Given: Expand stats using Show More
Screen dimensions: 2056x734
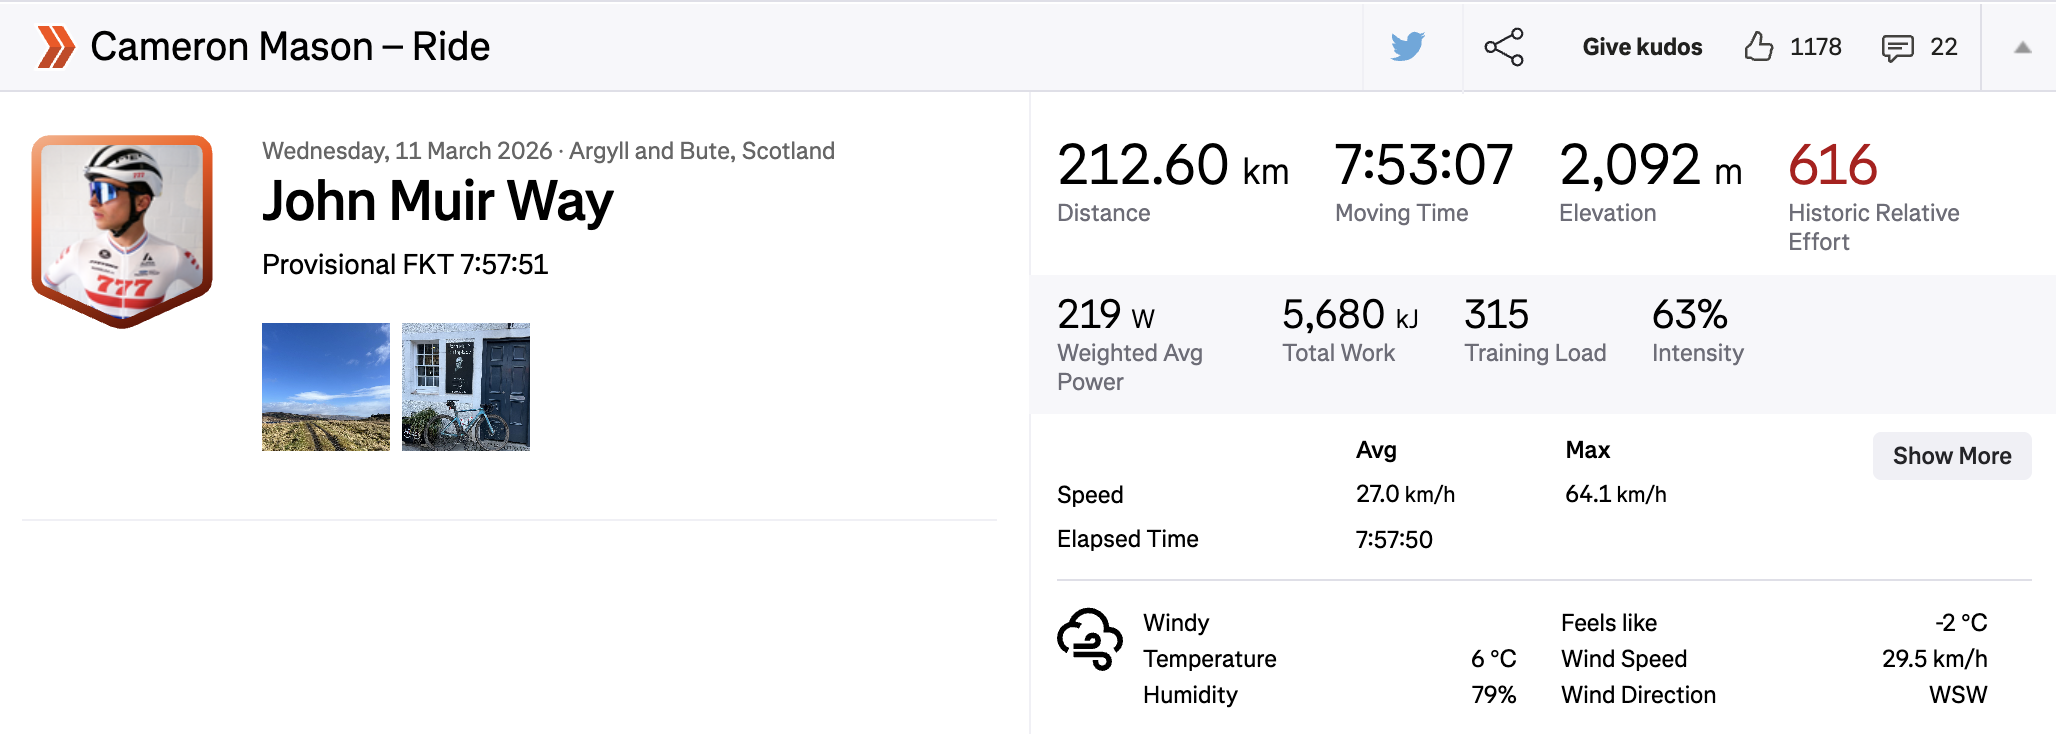Looking at the screenshot, I should click(1951, 455).
